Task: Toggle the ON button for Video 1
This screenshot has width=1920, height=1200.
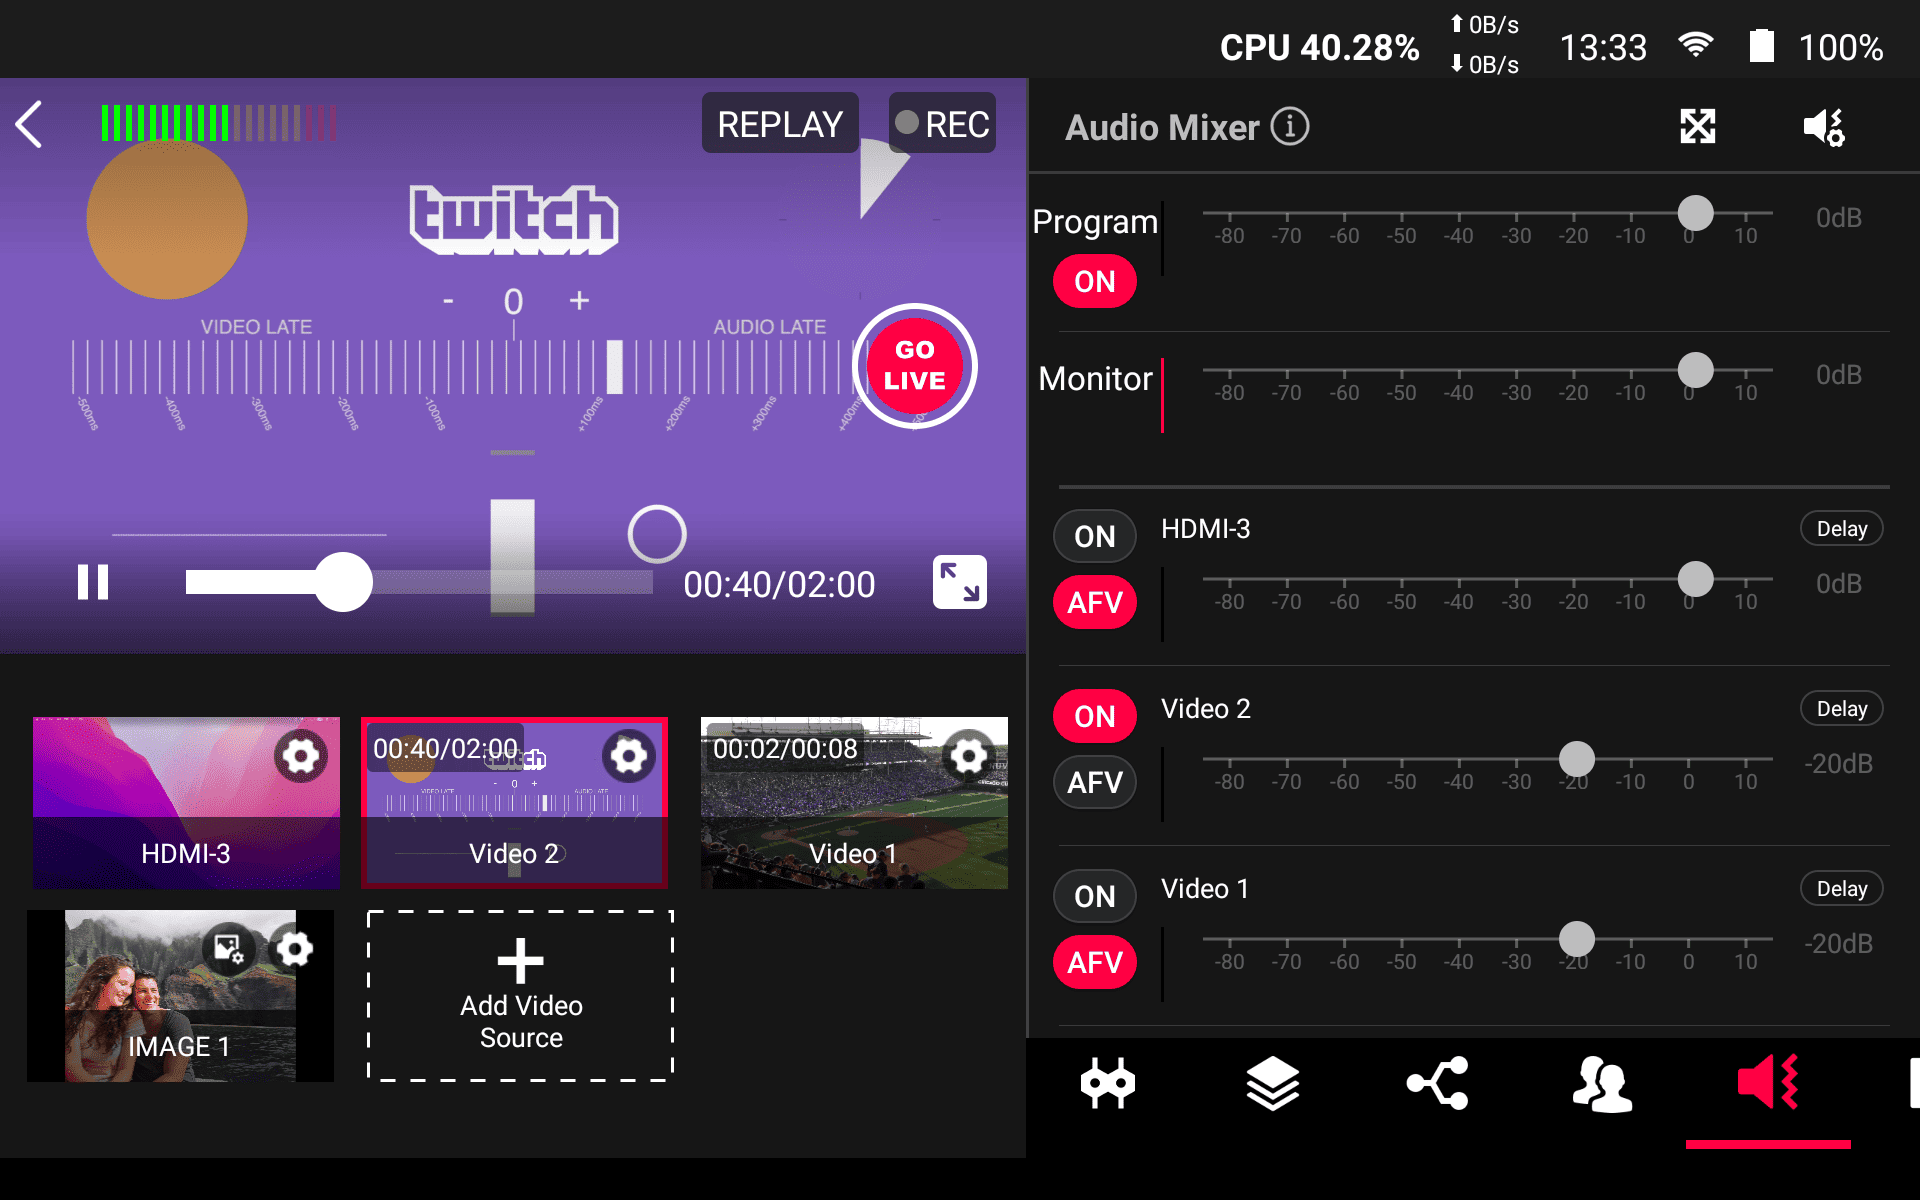Action: [1094, 896]
